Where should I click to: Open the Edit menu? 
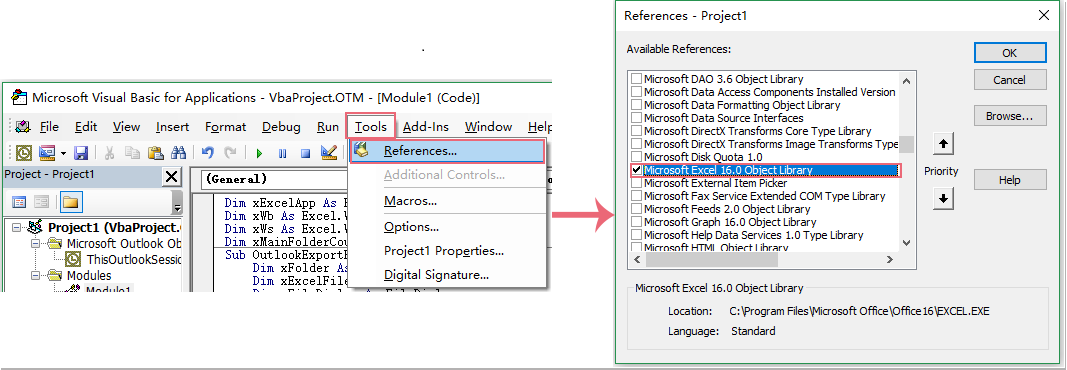[86, 127]
